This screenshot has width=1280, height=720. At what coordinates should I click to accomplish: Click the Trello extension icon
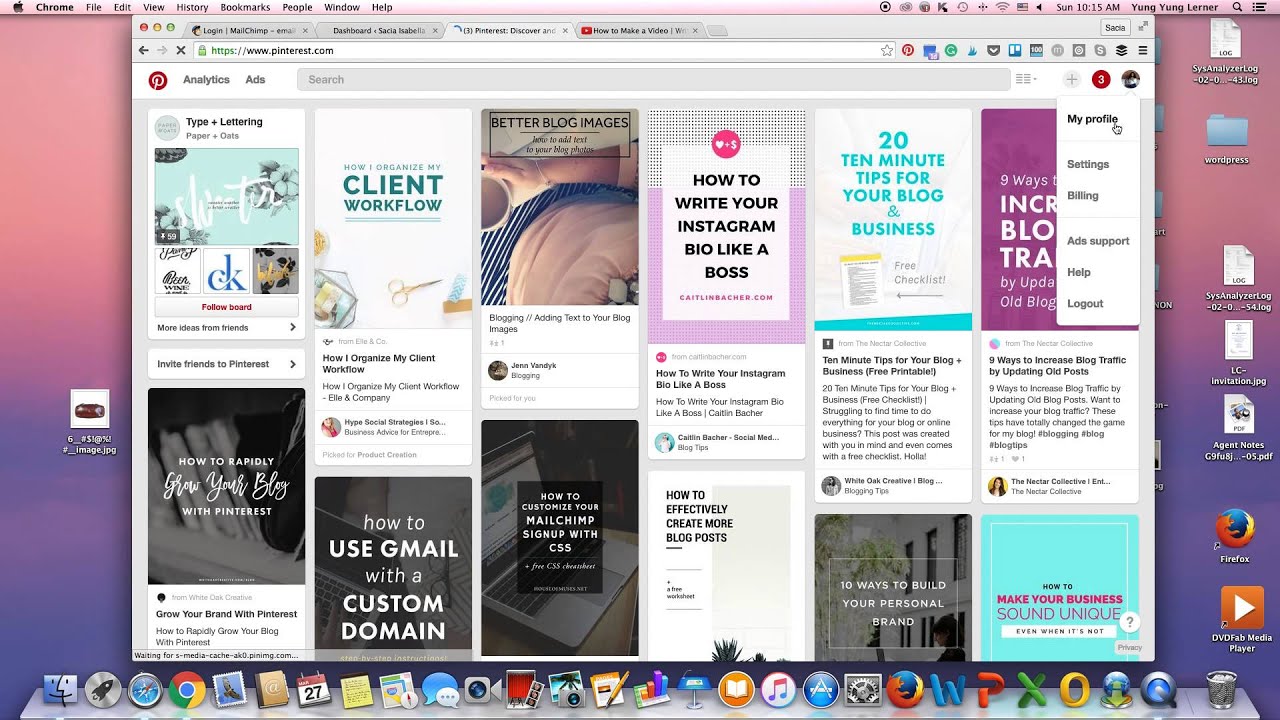(1014, 50)
